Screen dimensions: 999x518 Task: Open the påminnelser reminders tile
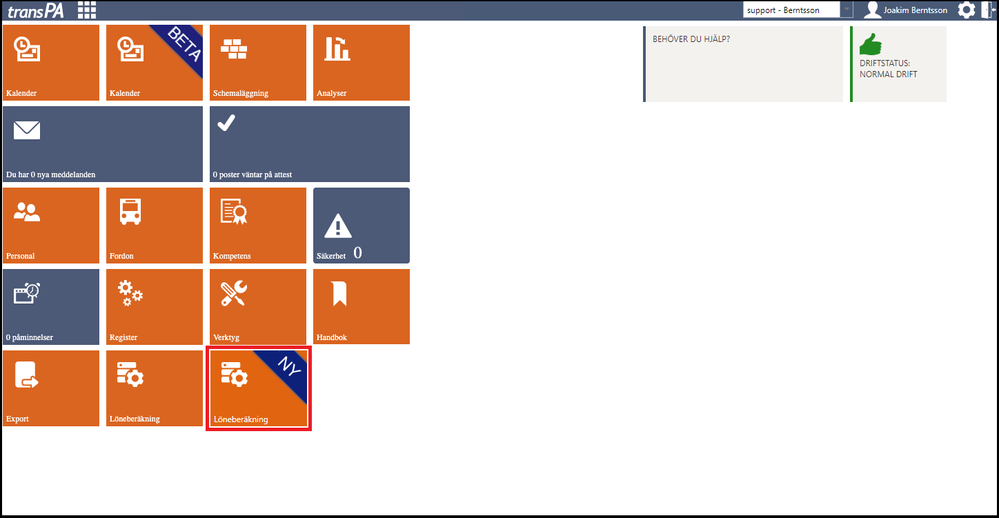click(x=51, y=306)
